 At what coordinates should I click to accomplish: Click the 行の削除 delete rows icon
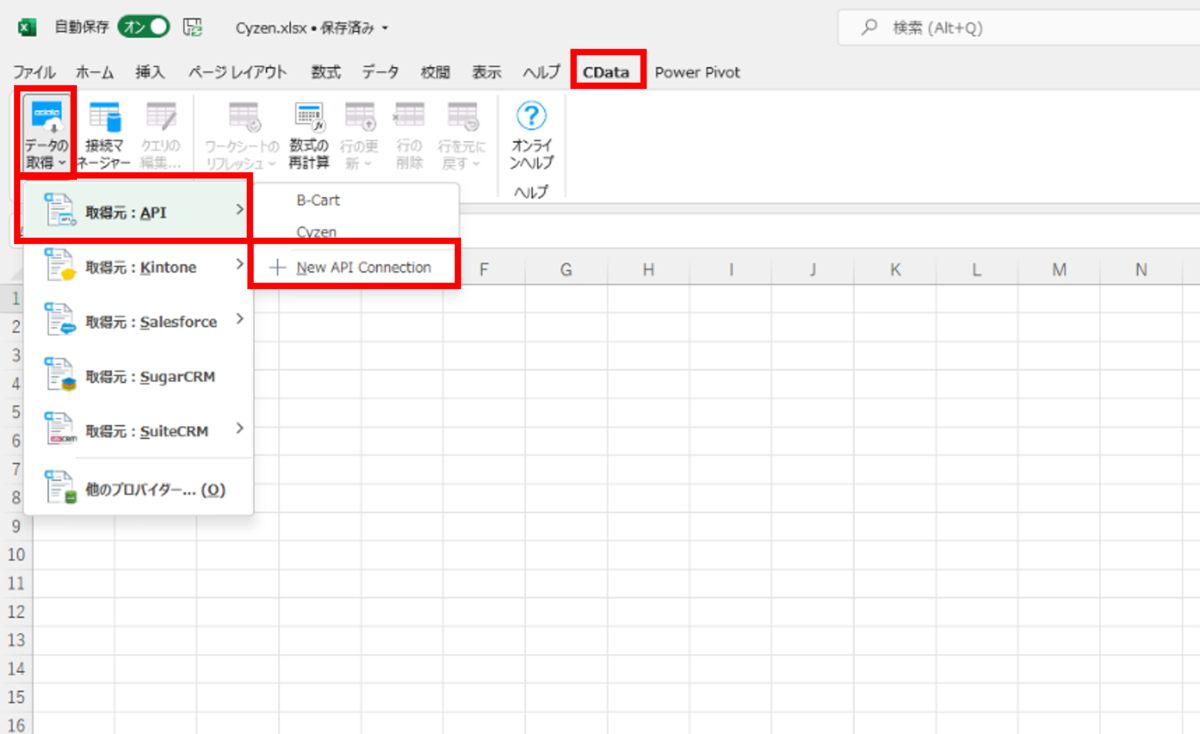(409, 116)
